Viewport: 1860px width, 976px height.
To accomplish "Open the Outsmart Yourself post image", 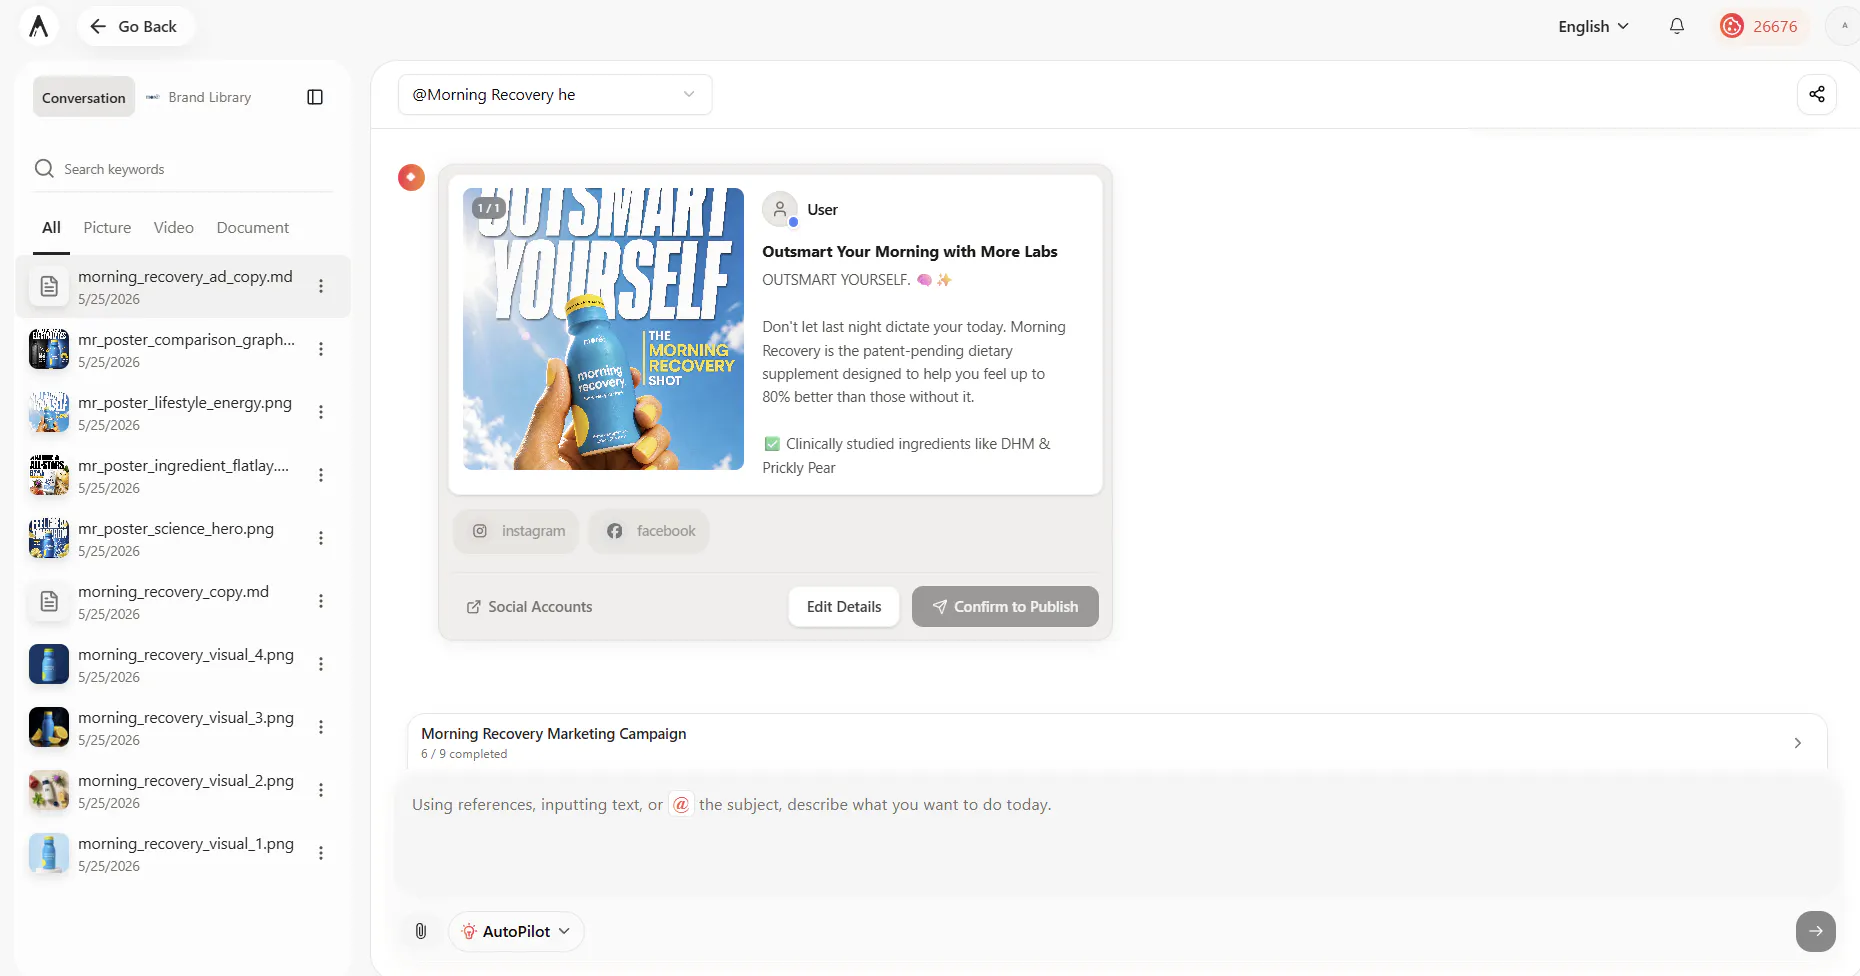I will coord(603,329).
